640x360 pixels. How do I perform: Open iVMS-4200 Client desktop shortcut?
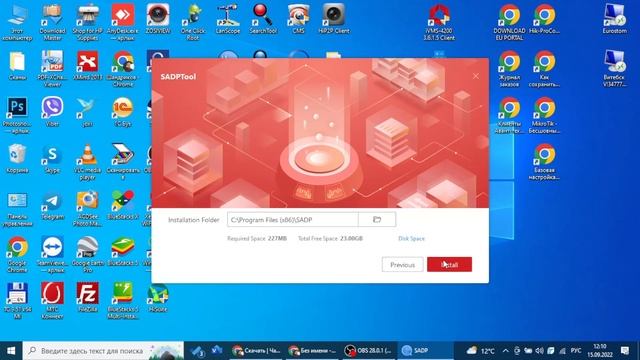[439, 22]
